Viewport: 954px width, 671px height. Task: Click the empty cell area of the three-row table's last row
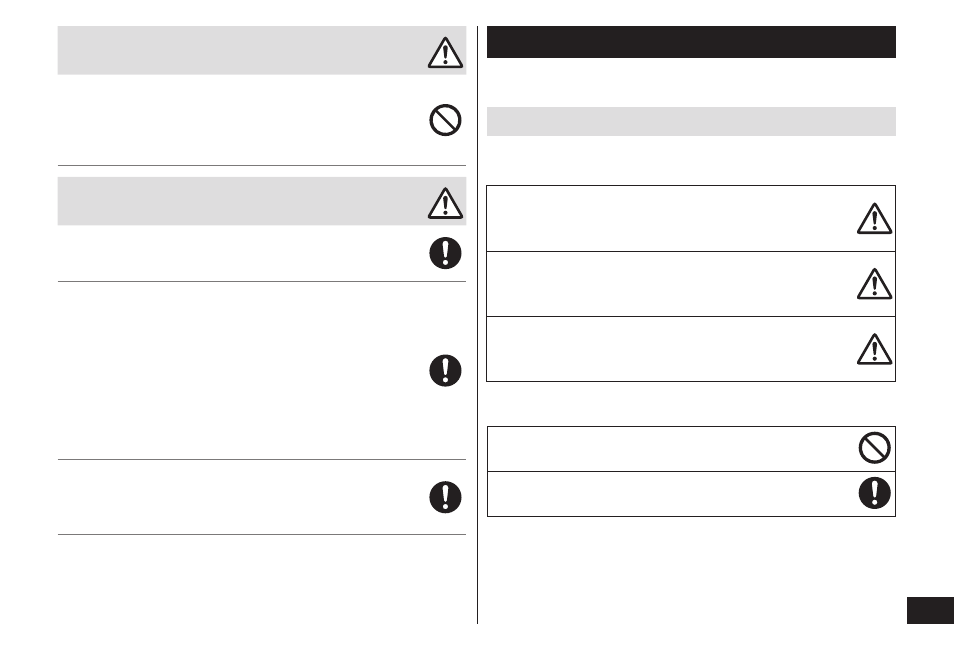click(670, 349)
